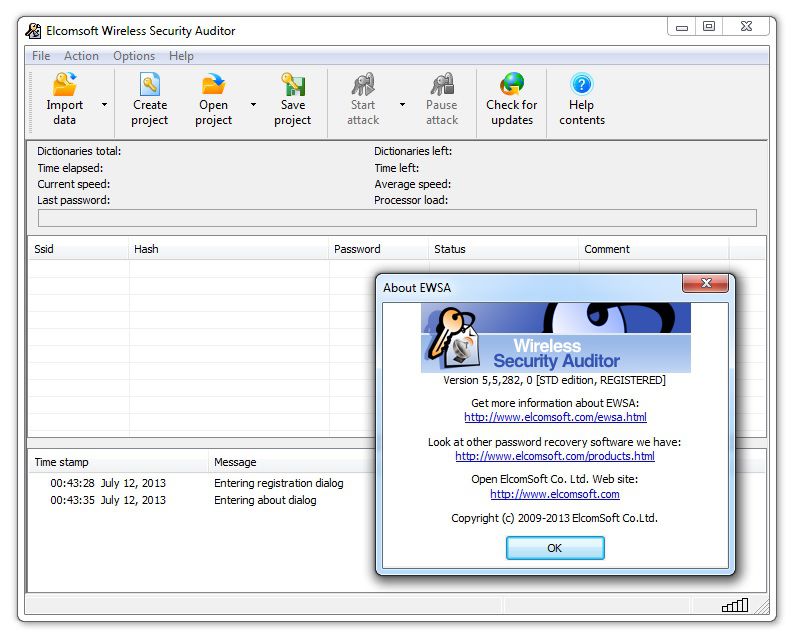
Task: Click the Dictionaries total label
Action: (x=79, y=151)
